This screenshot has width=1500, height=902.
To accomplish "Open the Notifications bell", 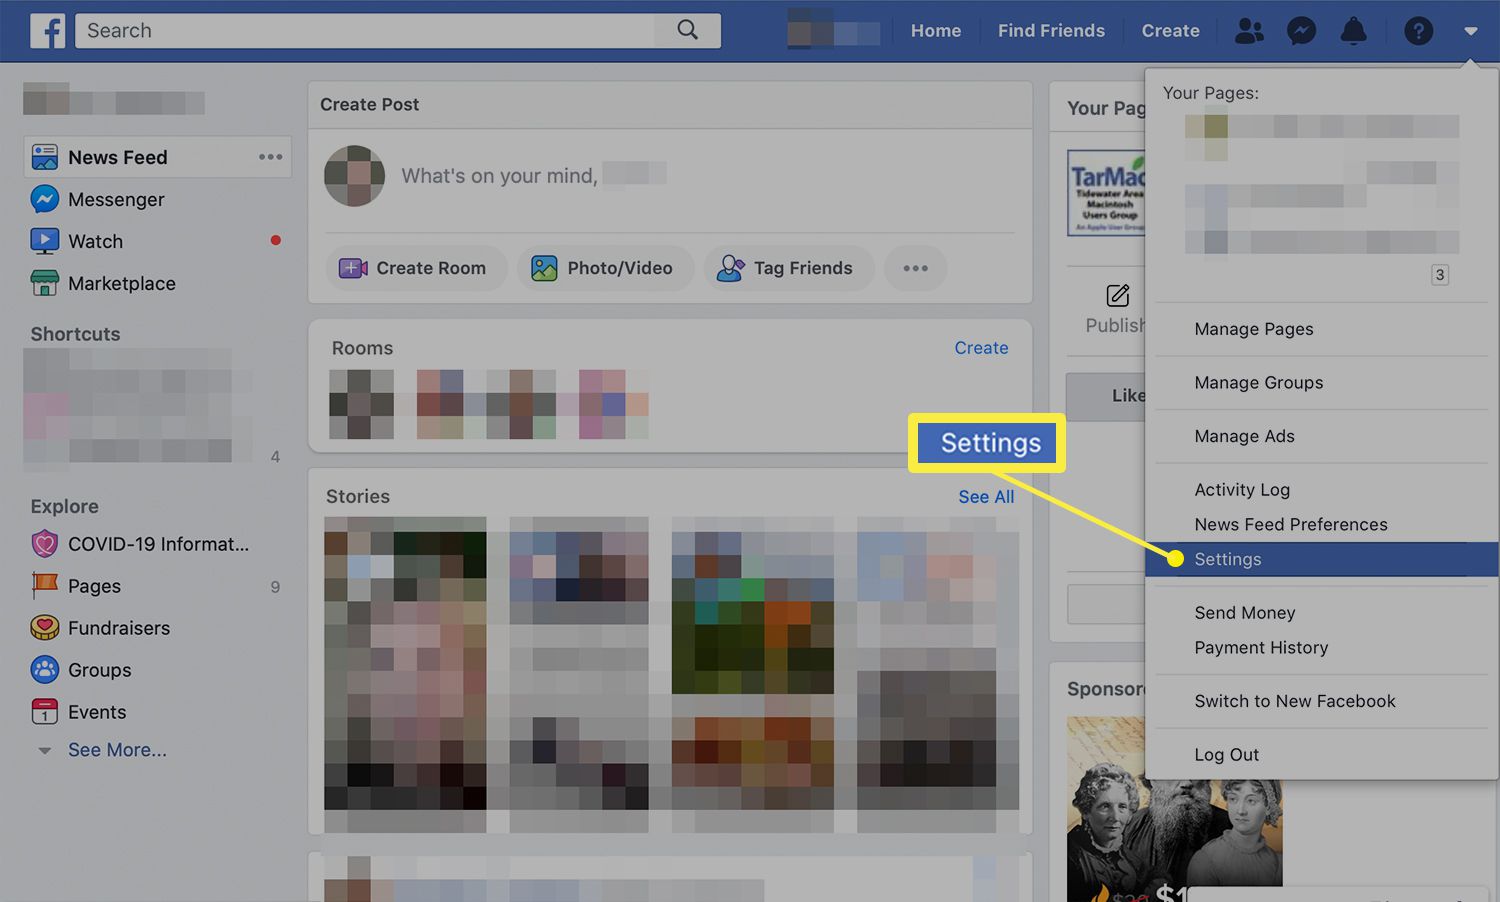I will point(1353,31).
